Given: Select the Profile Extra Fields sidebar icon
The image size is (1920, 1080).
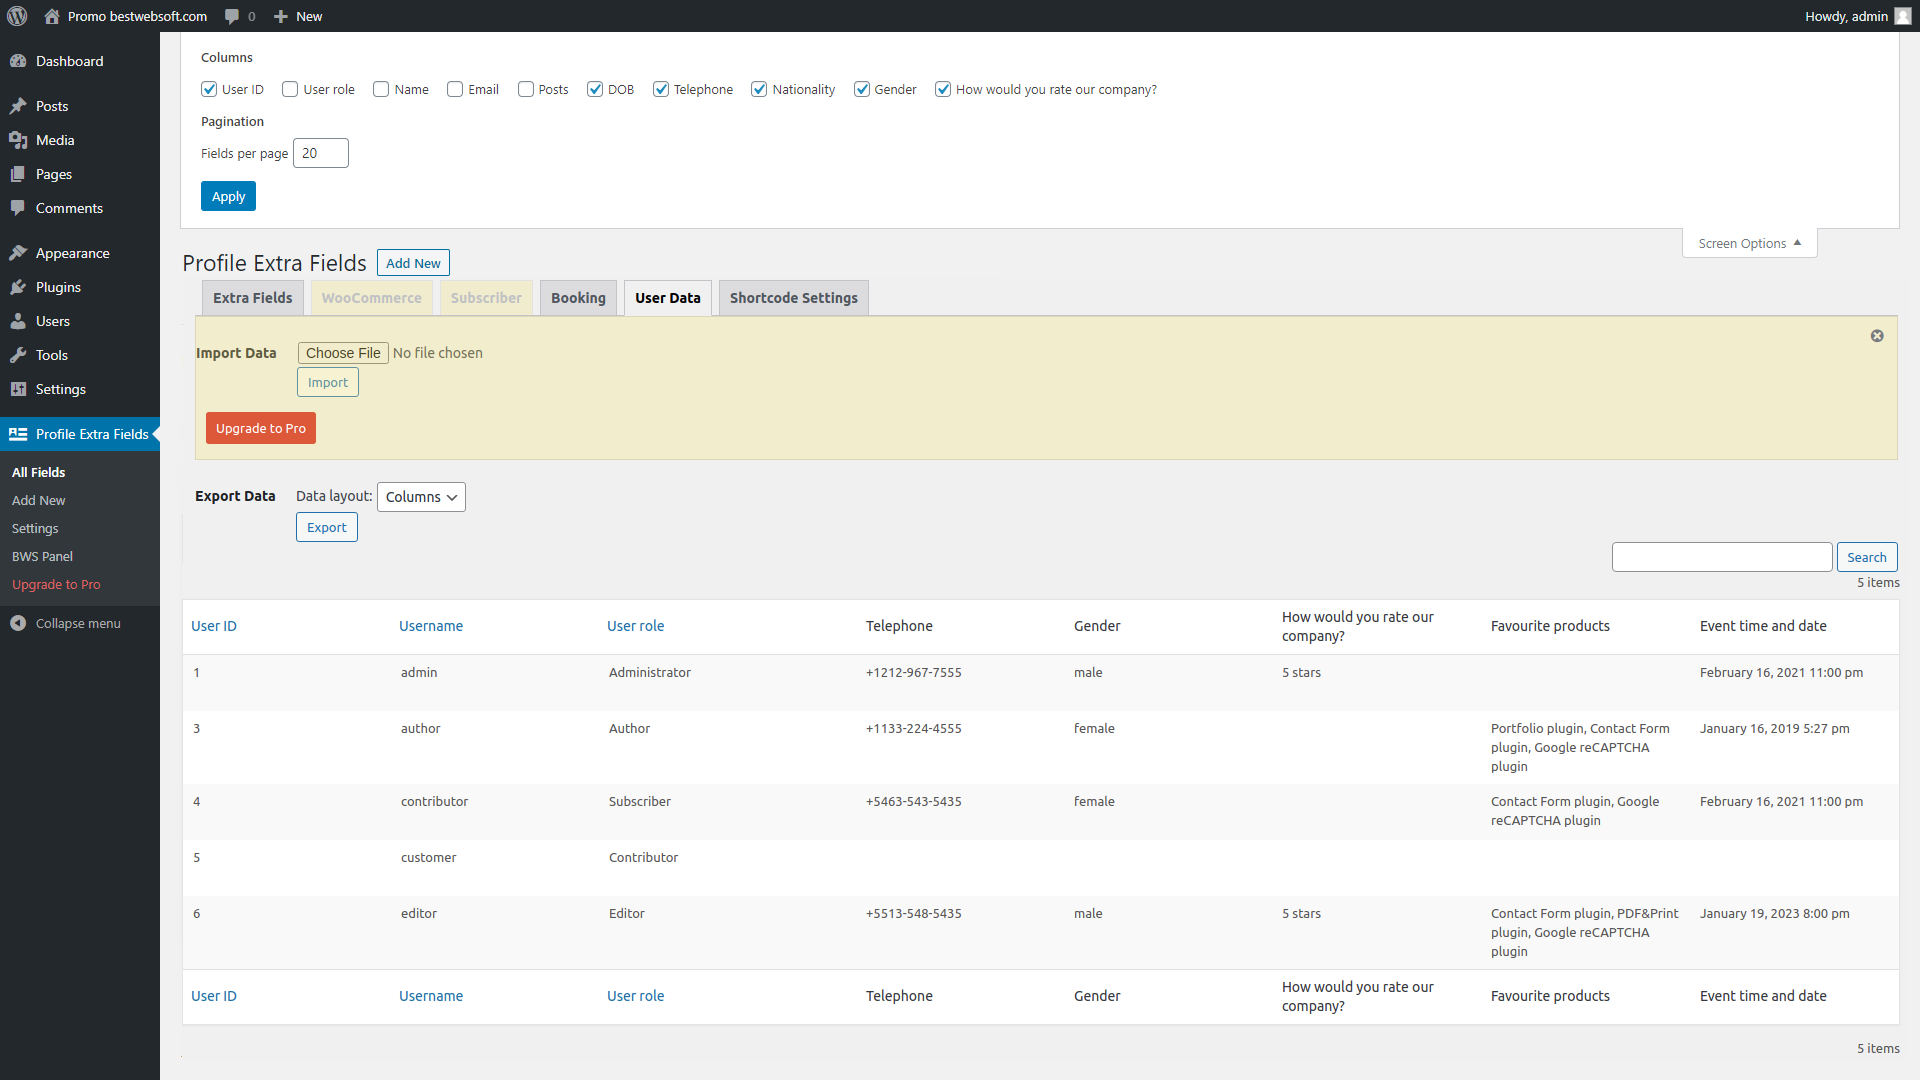Looking at the screenshot, I should click(x=18, y=434).
